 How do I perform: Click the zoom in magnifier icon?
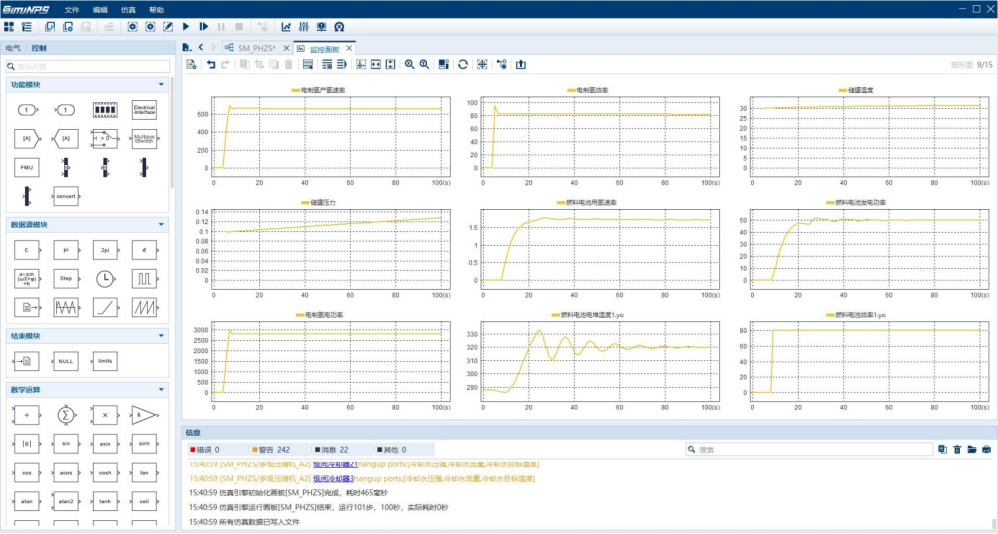coord(409,65)
